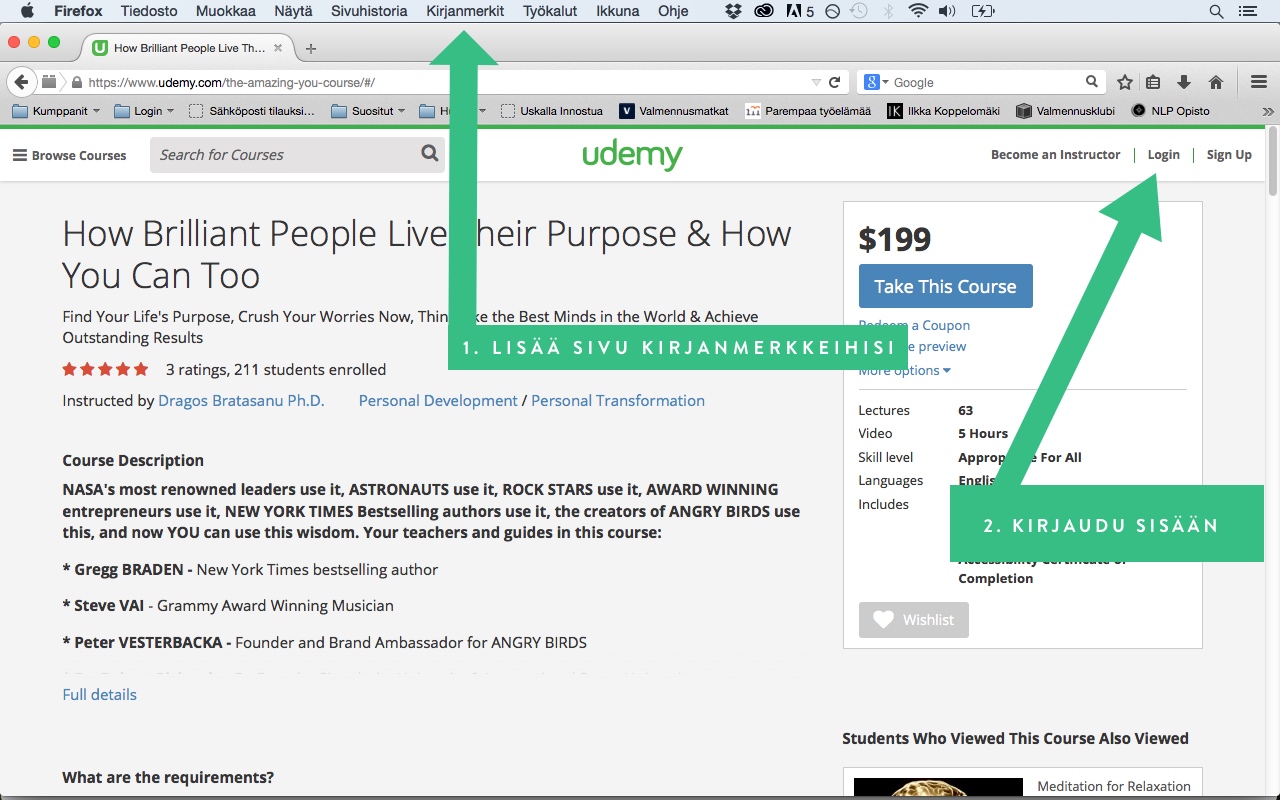The height and width of the screenshot is (800, 1280).
Task: Open Parempaa työelämää bookmark
Action: pos(808,111)
